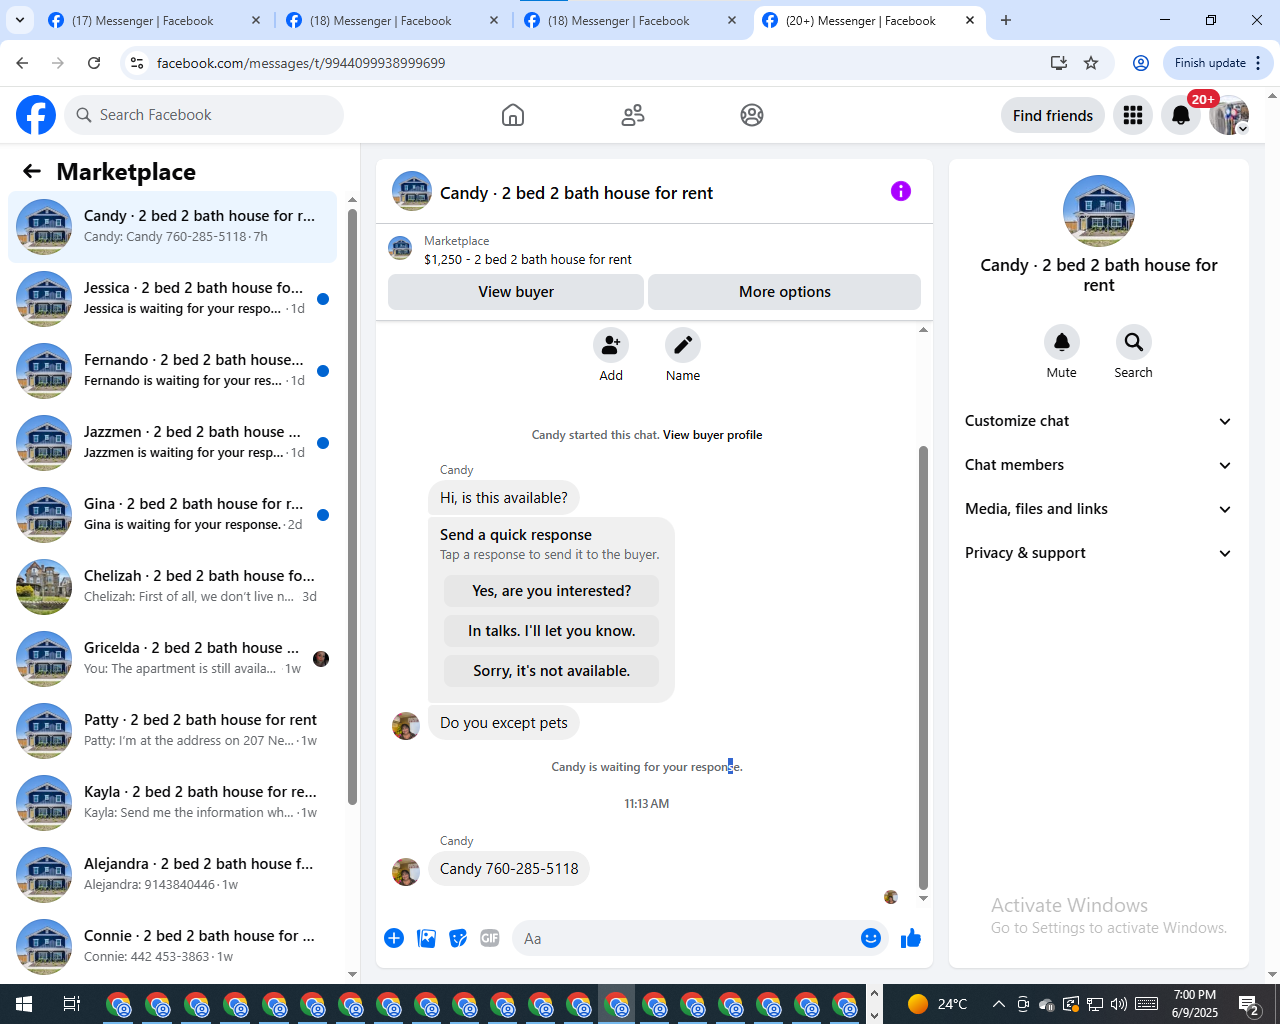This screenshot has width=1280, height=1024.
Task: Click the Search Facebook field
Action: point(204,115)
